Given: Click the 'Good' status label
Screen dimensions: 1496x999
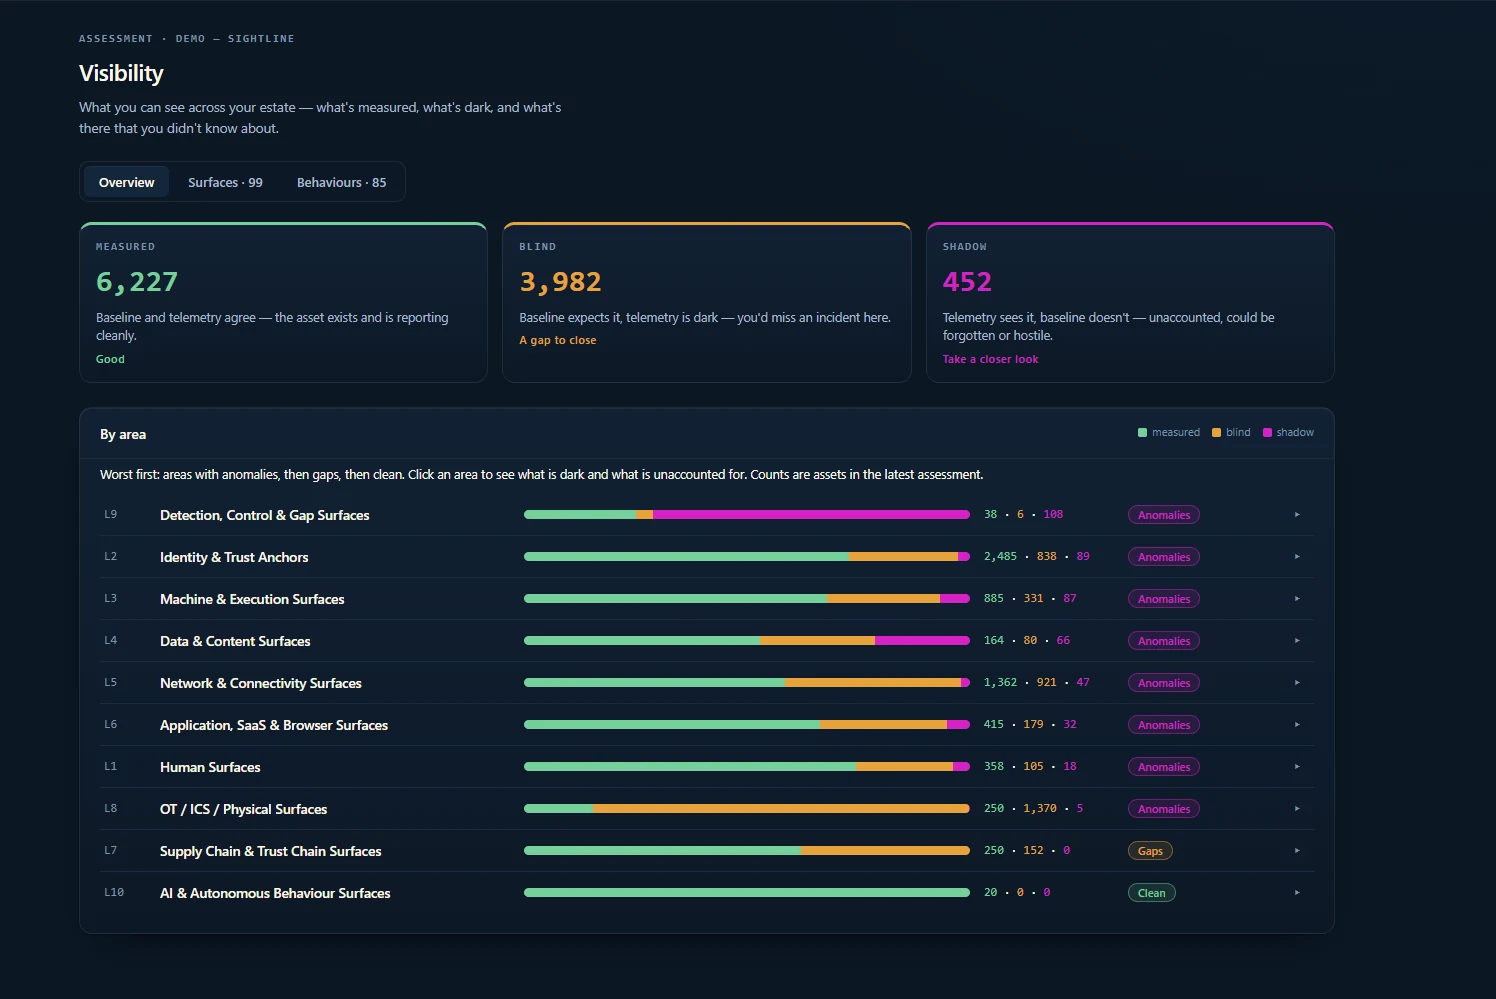Looking at the screenshot, I should tap(110, 359).
